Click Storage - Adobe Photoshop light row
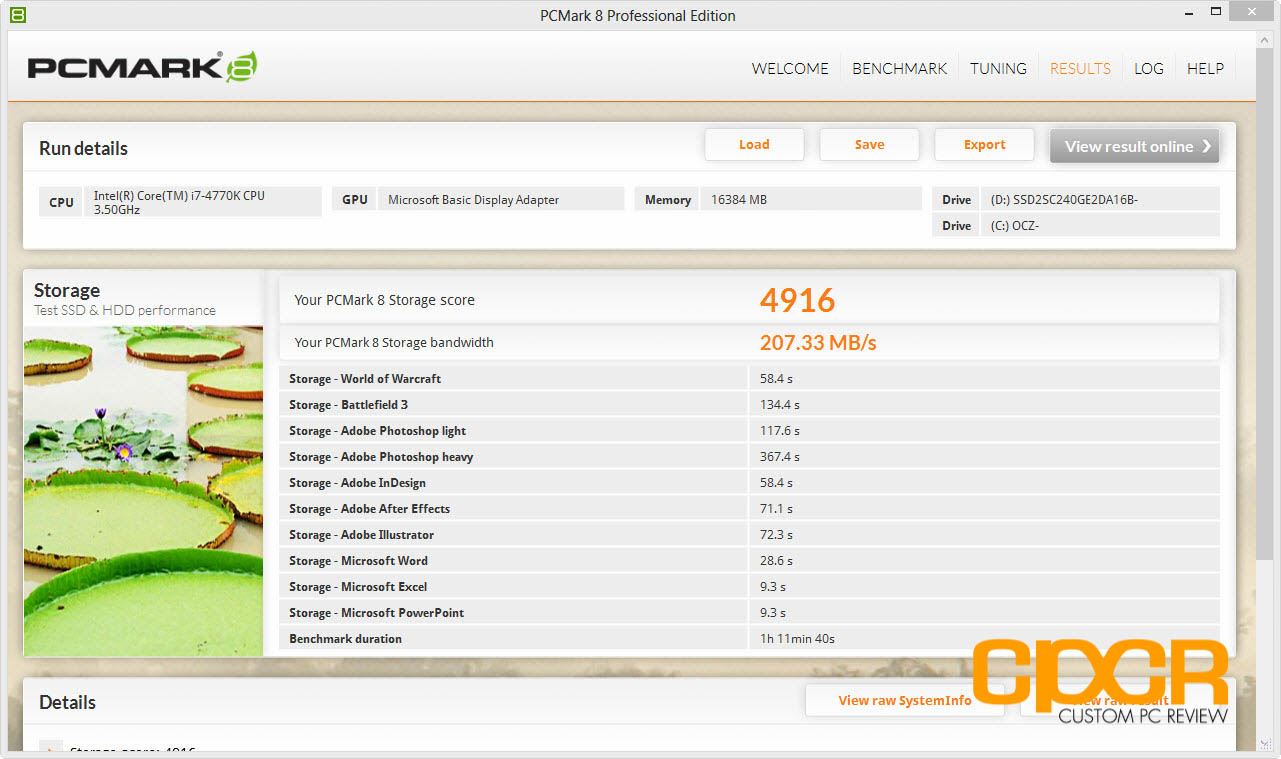Viewport: 1281px width, 759px height. 749,431
